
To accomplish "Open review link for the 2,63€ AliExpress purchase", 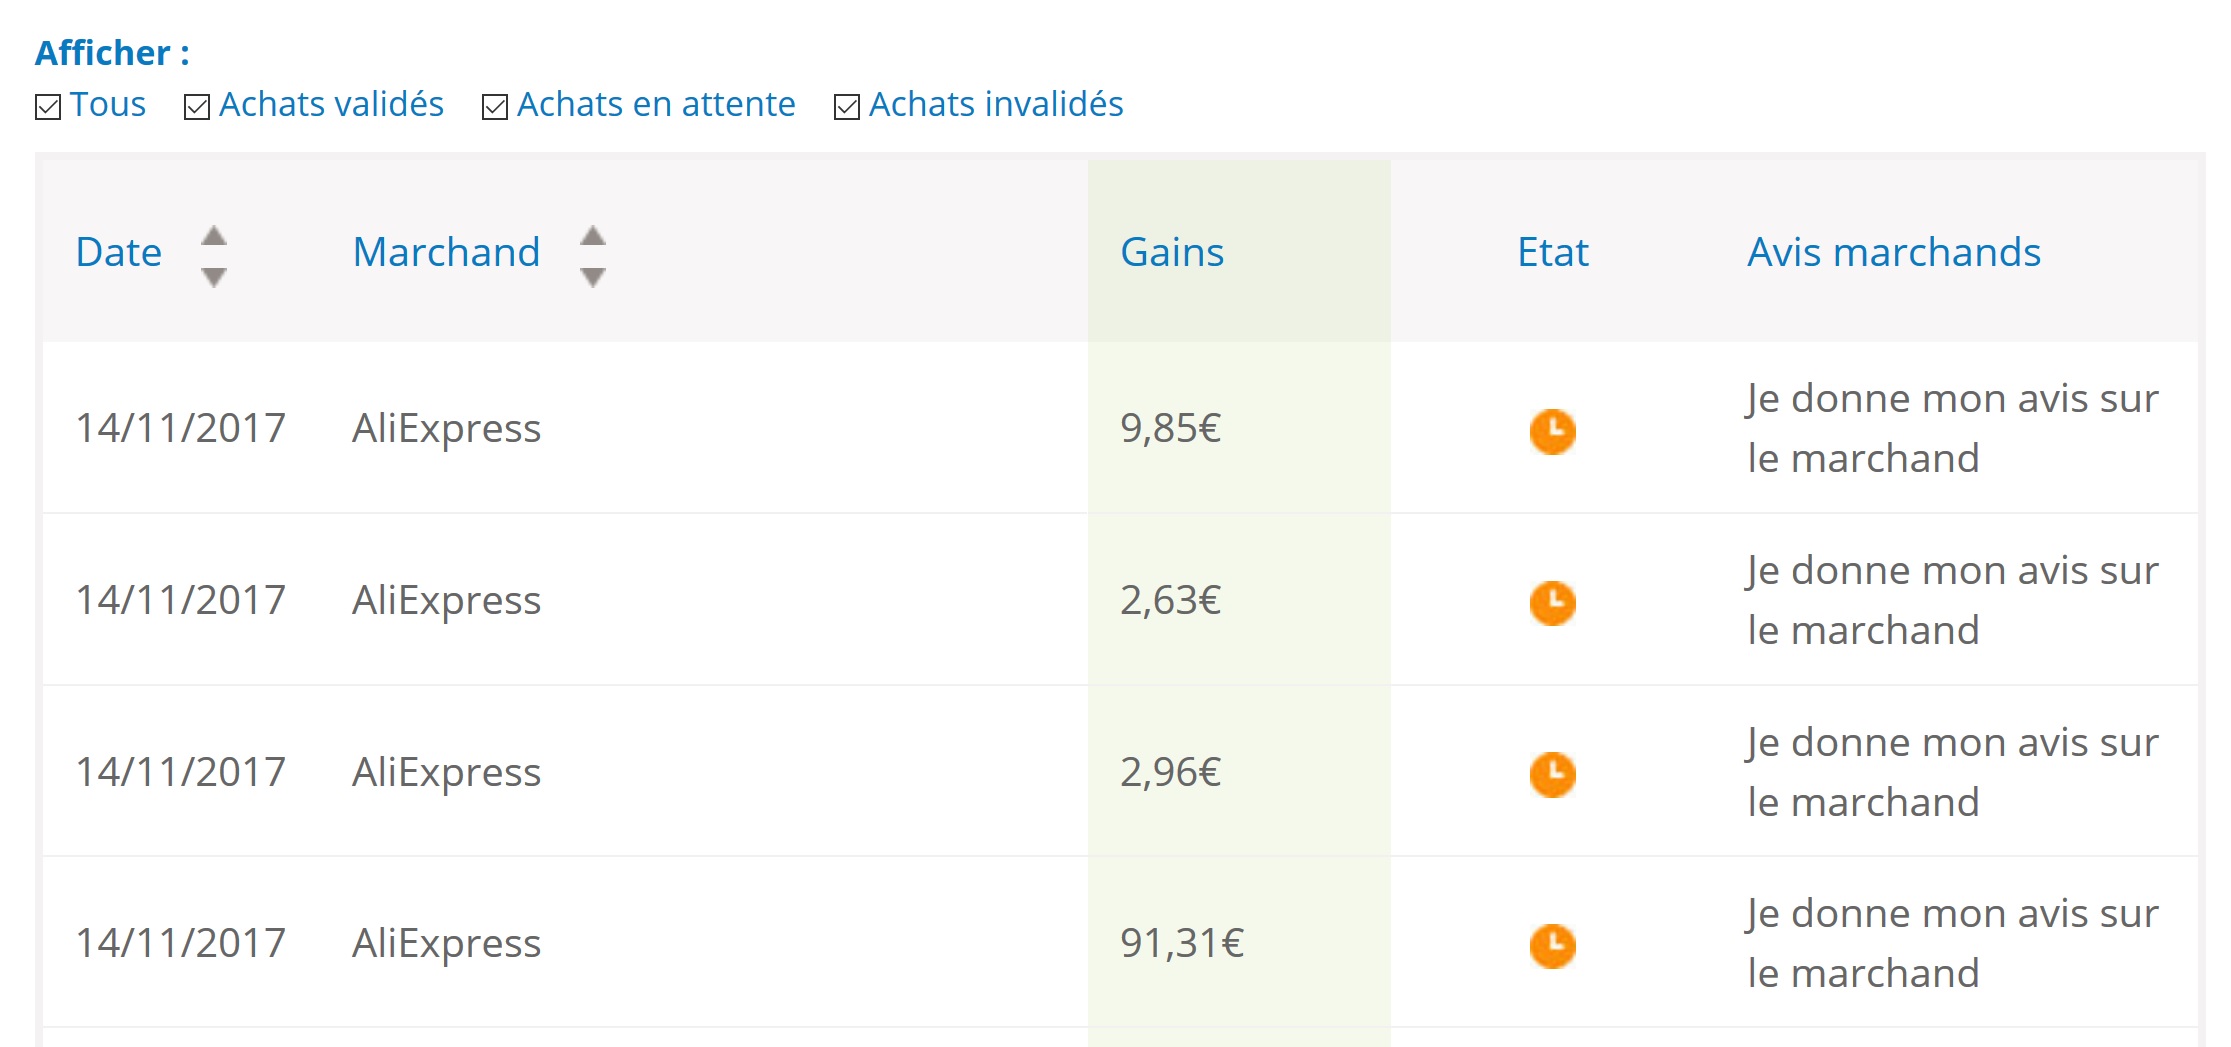I will click(1952, 600).
